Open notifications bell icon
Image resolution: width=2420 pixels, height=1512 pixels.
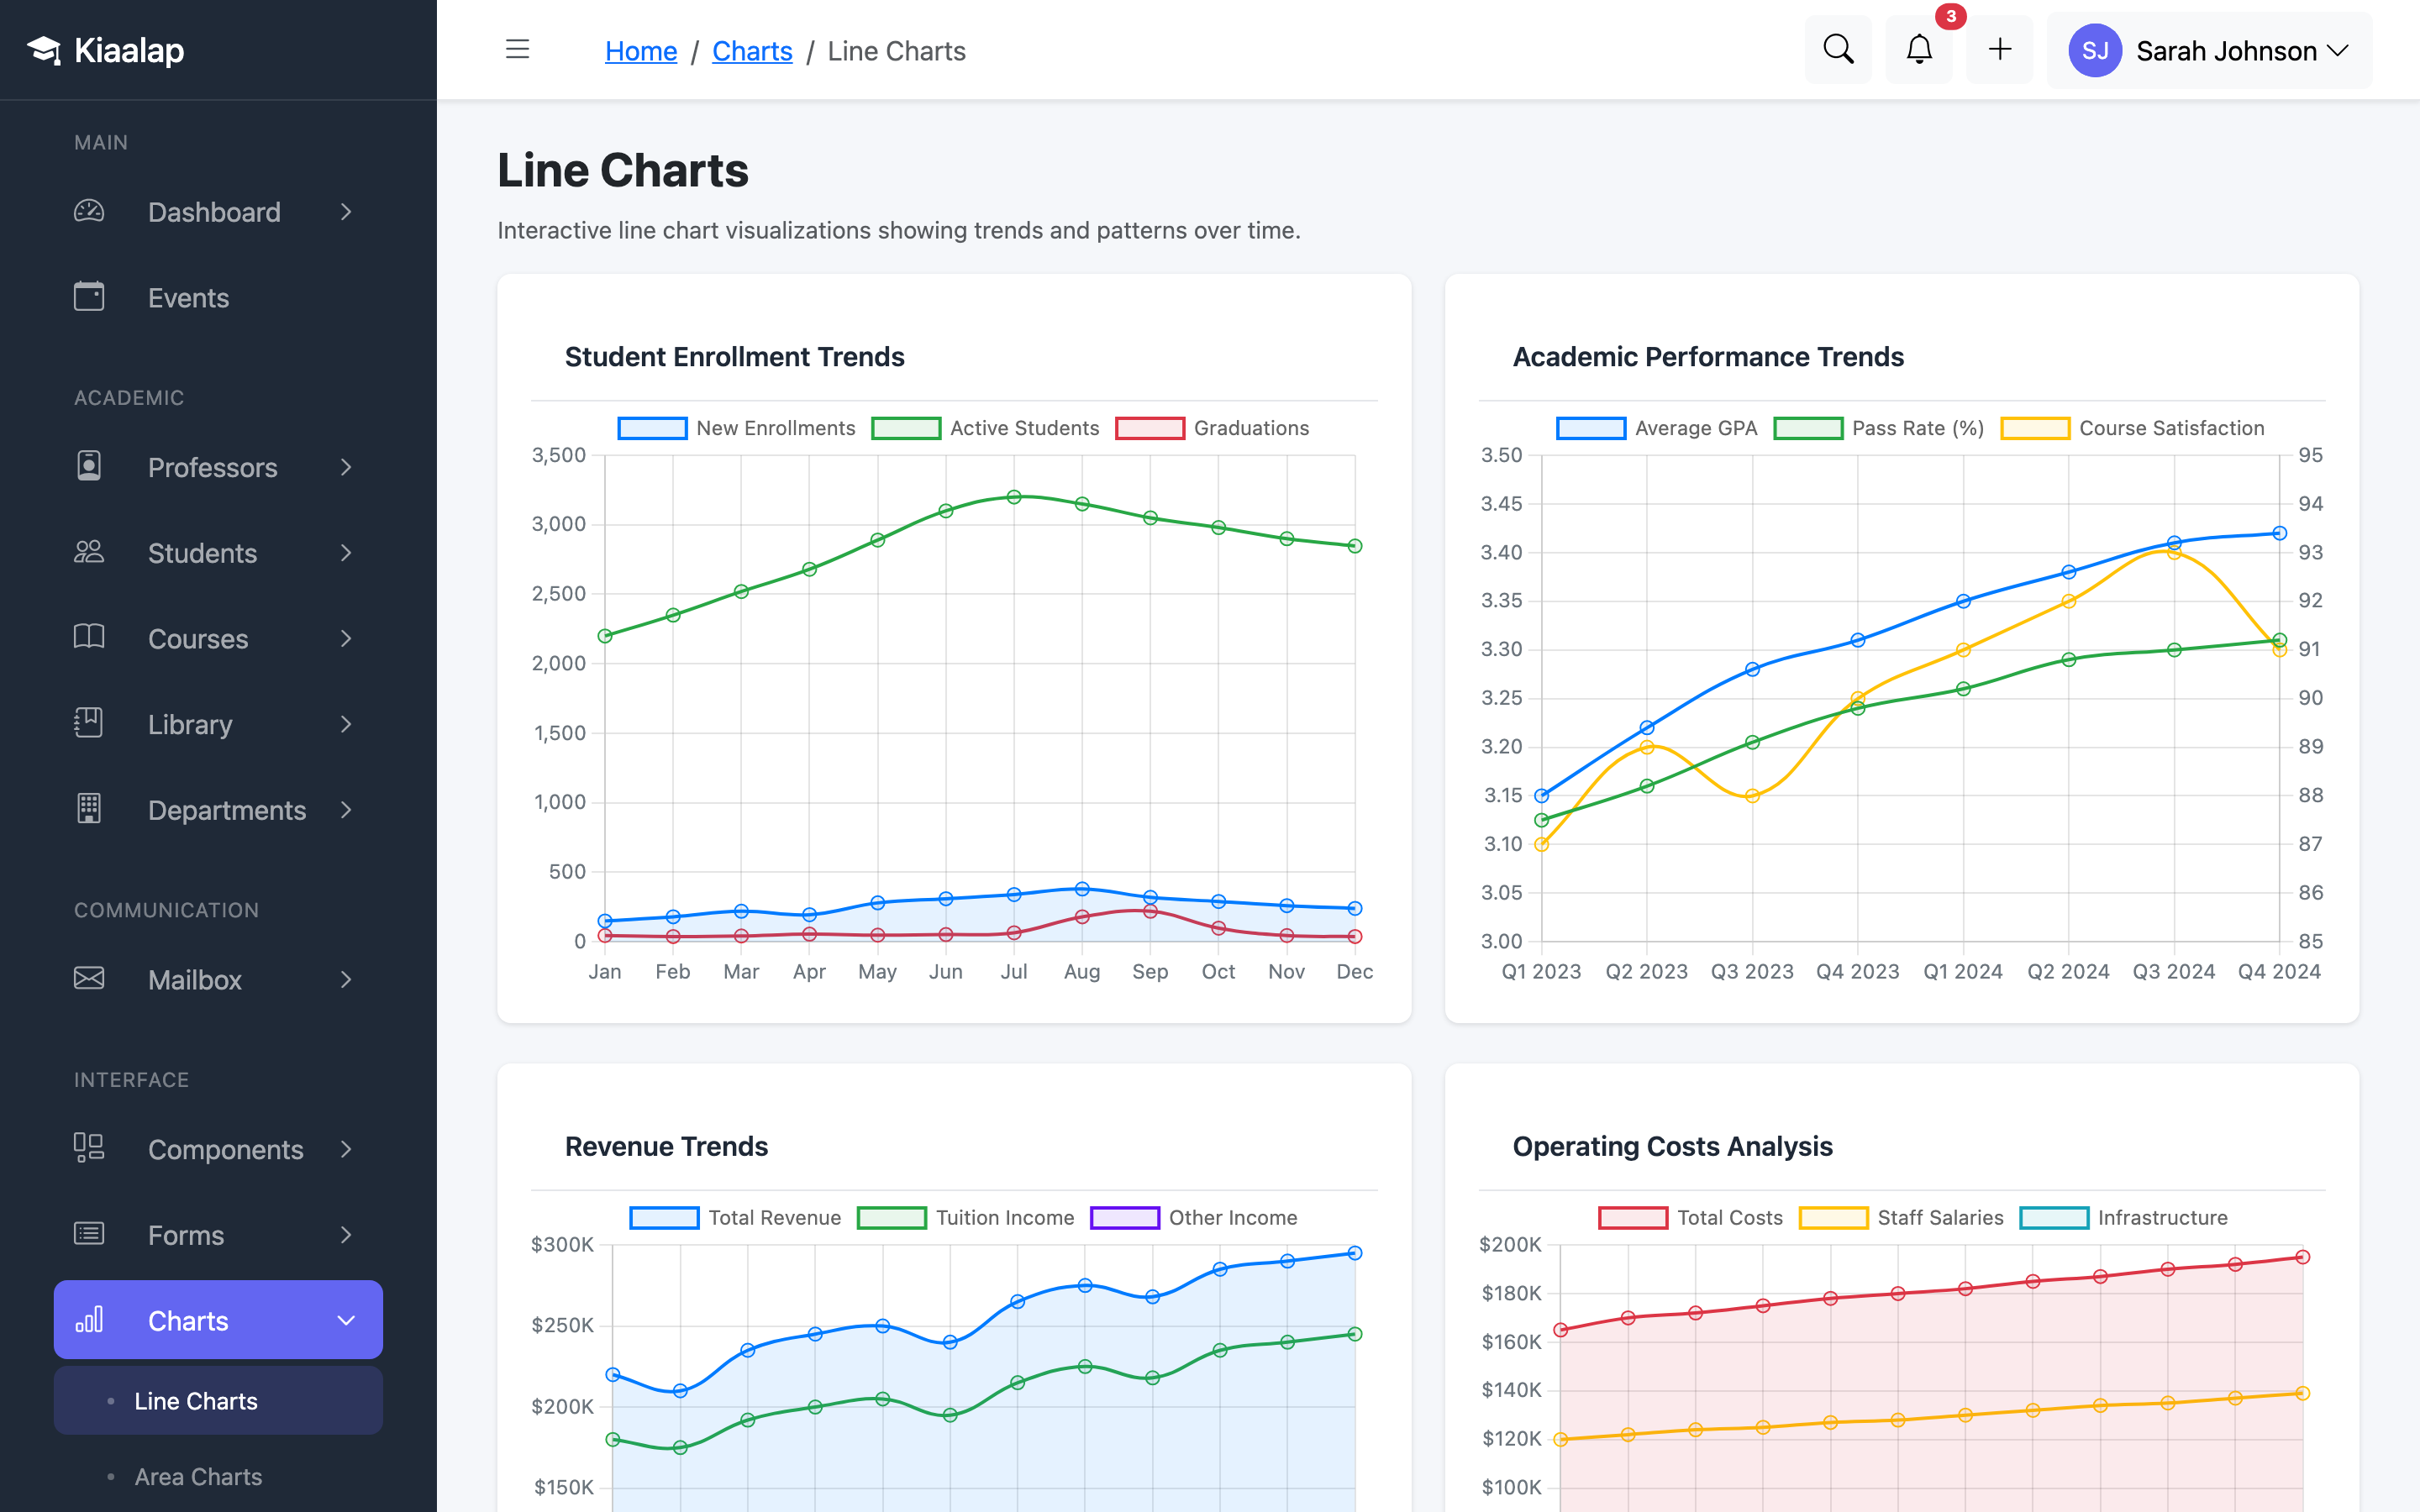coord(1918,49)
